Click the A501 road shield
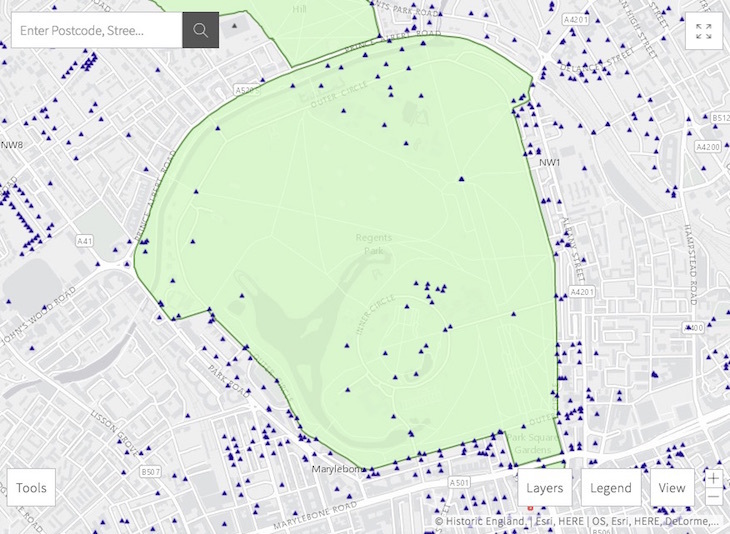This screenshot has height=534, width=730. click(x=461, y=483)
